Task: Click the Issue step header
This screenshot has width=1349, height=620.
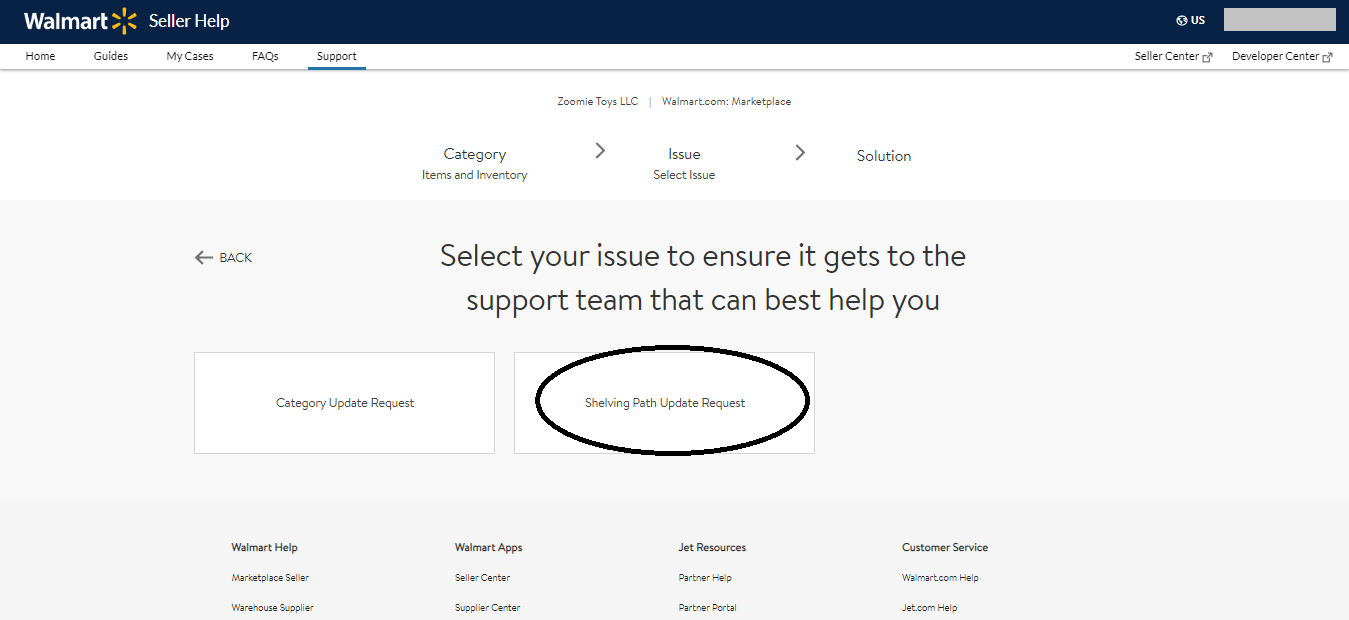Action: click(x=684, y=154)
